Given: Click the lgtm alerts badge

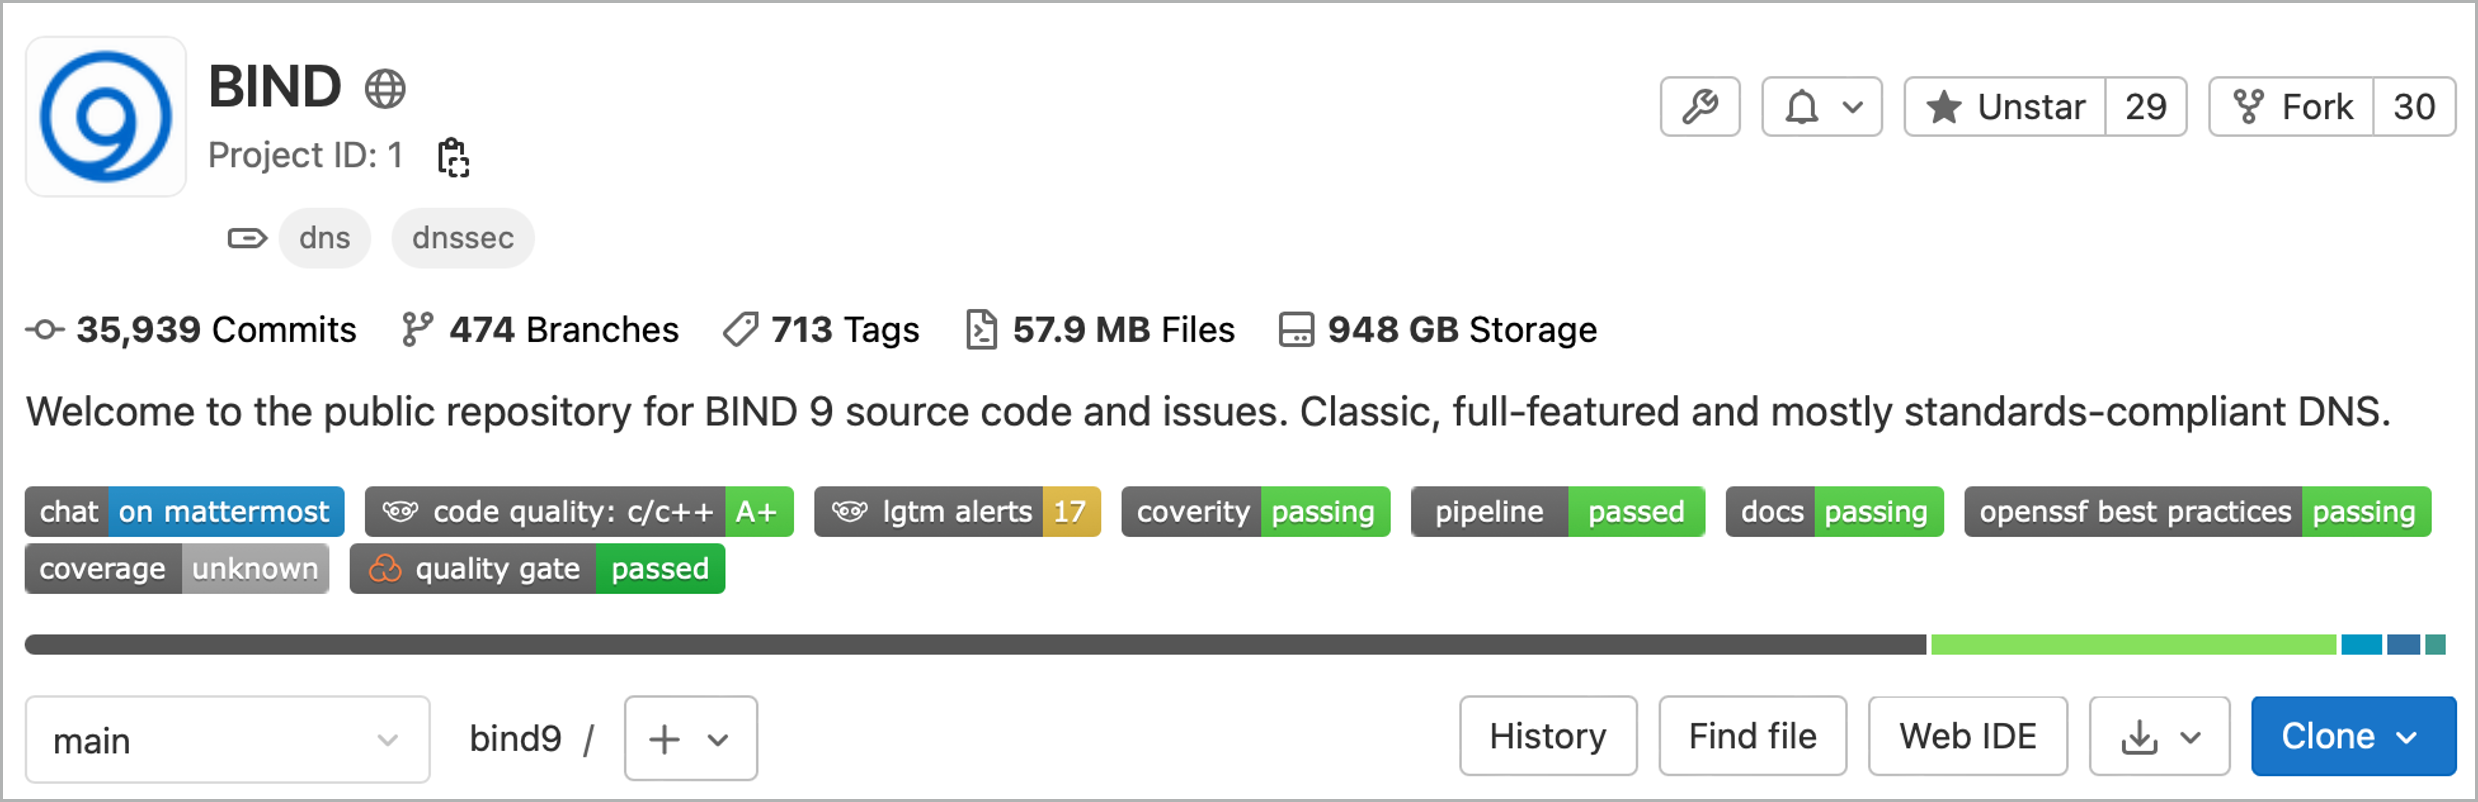Looking at the screenshot, I should 957,512.
